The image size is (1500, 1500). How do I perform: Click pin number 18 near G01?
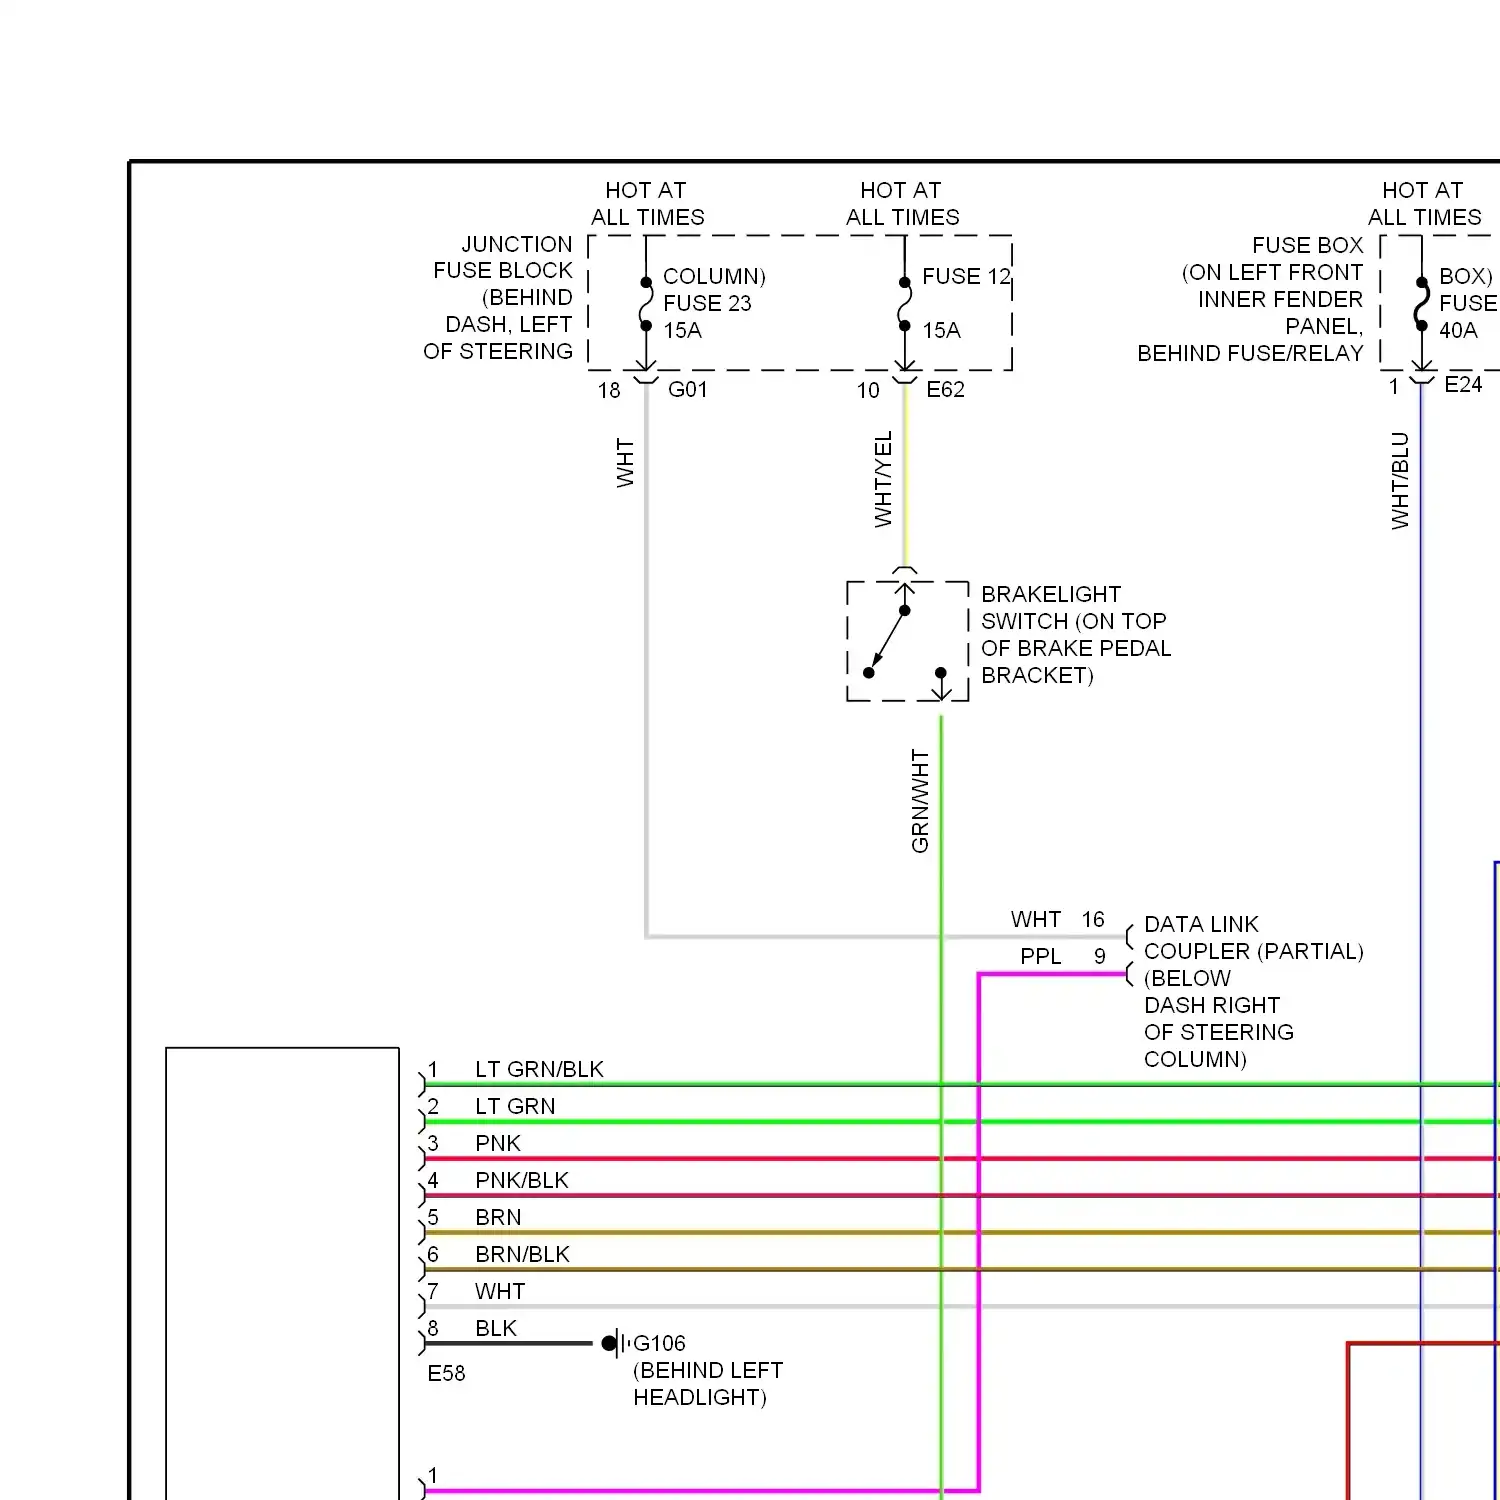tap(609, 390)
